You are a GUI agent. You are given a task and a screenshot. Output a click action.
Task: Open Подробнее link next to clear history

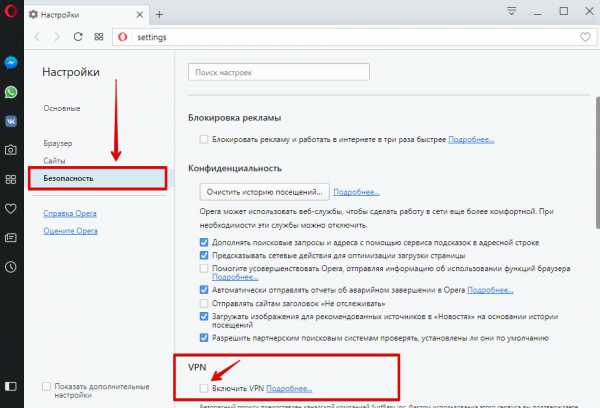click(356, 192)
